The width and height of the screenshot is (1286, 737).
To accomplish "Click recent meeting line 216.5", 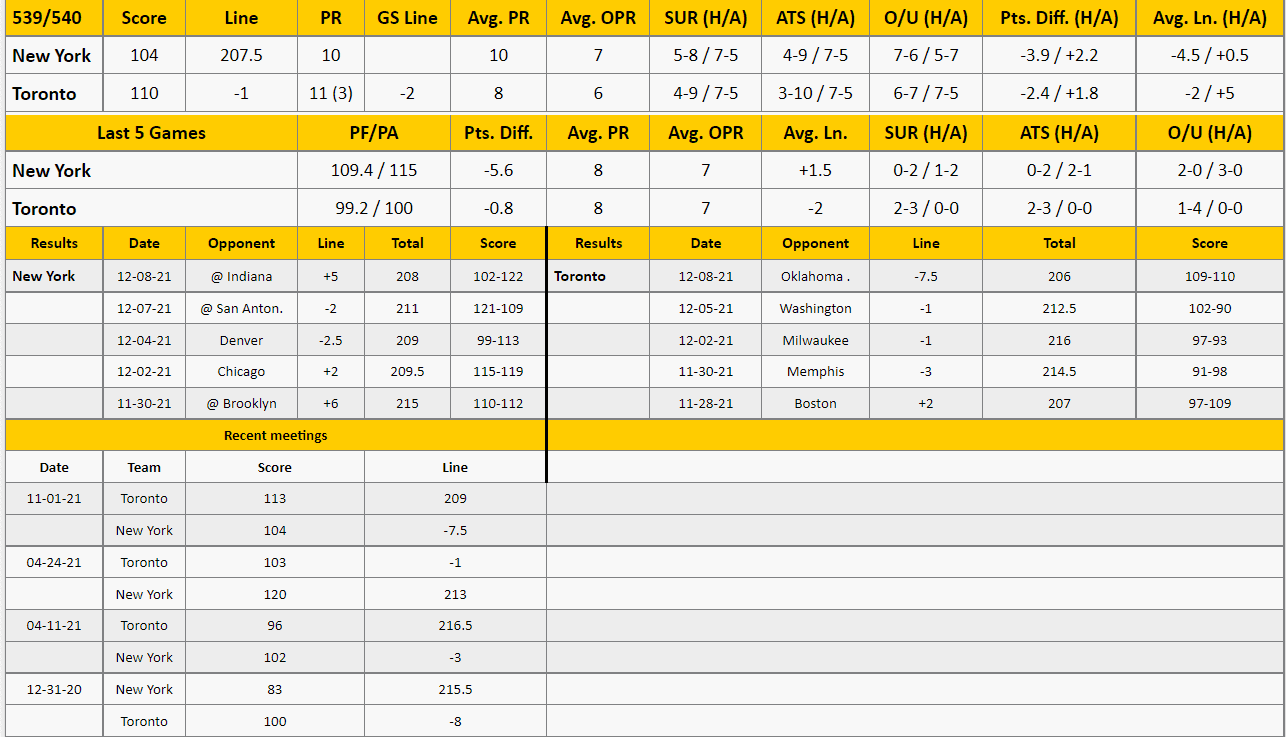I will (x=455, y=626).
